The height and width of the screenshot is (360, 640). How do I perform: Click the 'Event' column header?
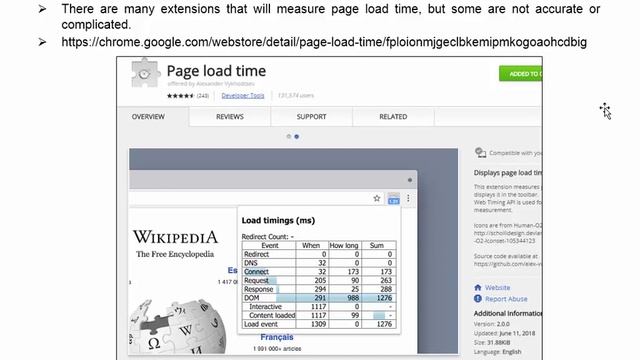270,245
